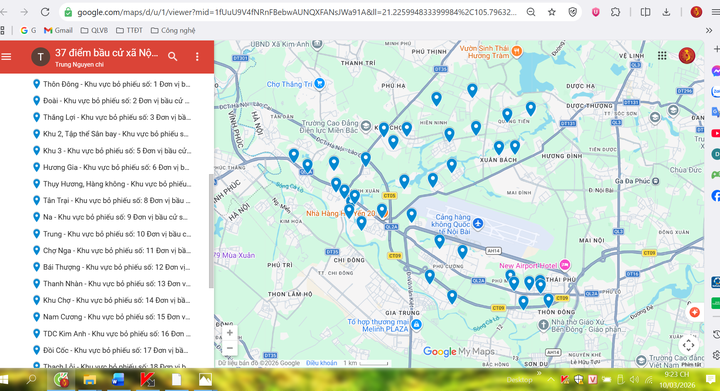Viewport: 720px width, 391px height.
Task: Select Đoài - Khu vực bỏ phiếu số 2
Action: [x=112, y=101]
